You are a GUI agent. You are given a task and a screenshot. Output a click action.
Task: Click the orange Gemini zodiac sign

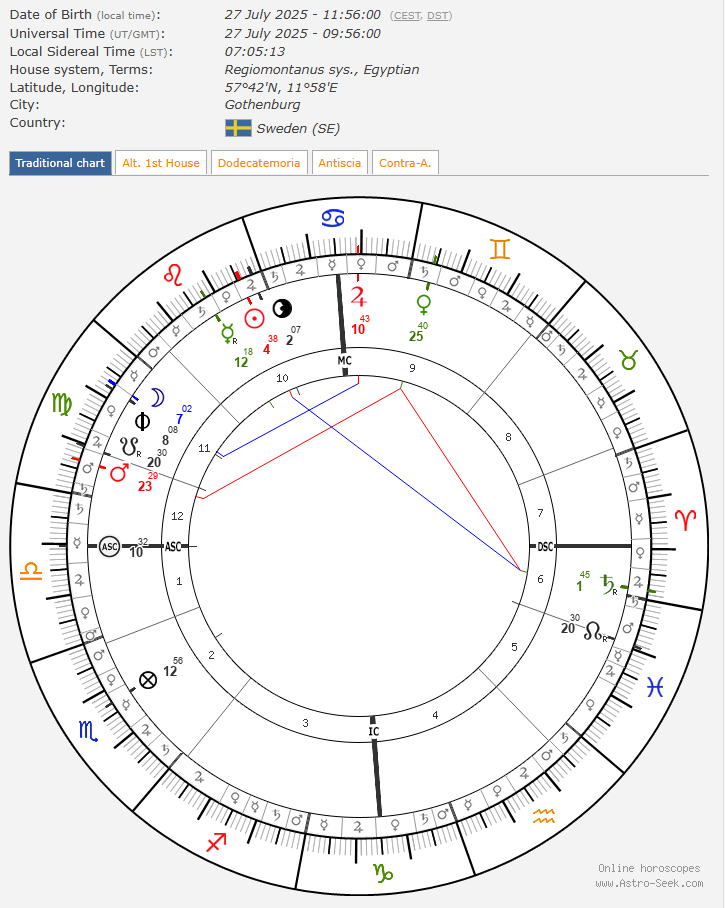tap(500, 249)
